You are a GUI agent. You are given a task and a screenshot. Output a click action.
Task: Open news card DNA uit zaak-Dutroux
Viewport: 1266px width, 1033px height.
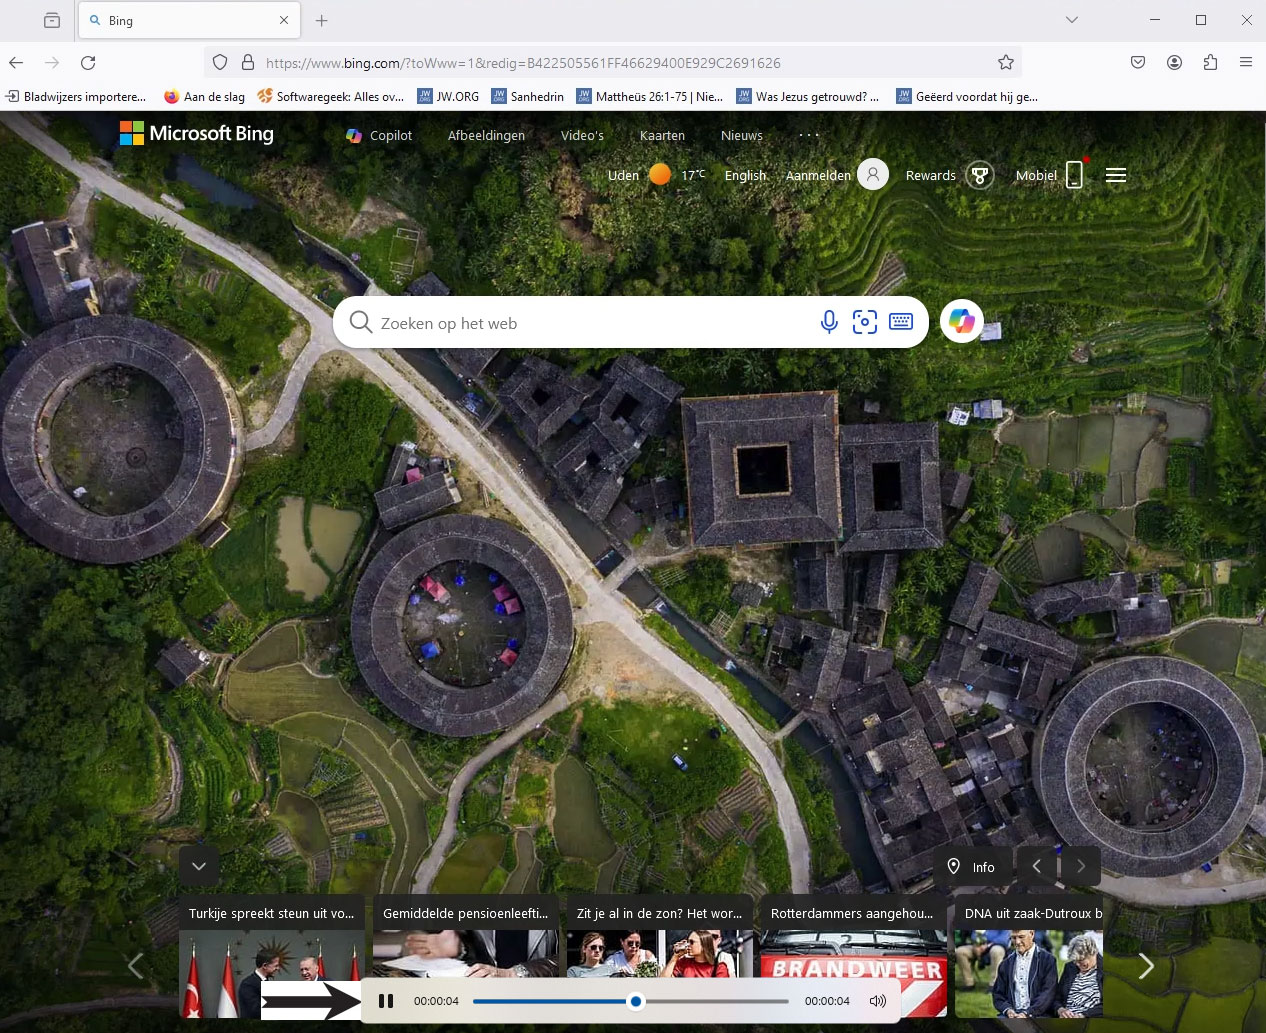(x=1029, y=956)
